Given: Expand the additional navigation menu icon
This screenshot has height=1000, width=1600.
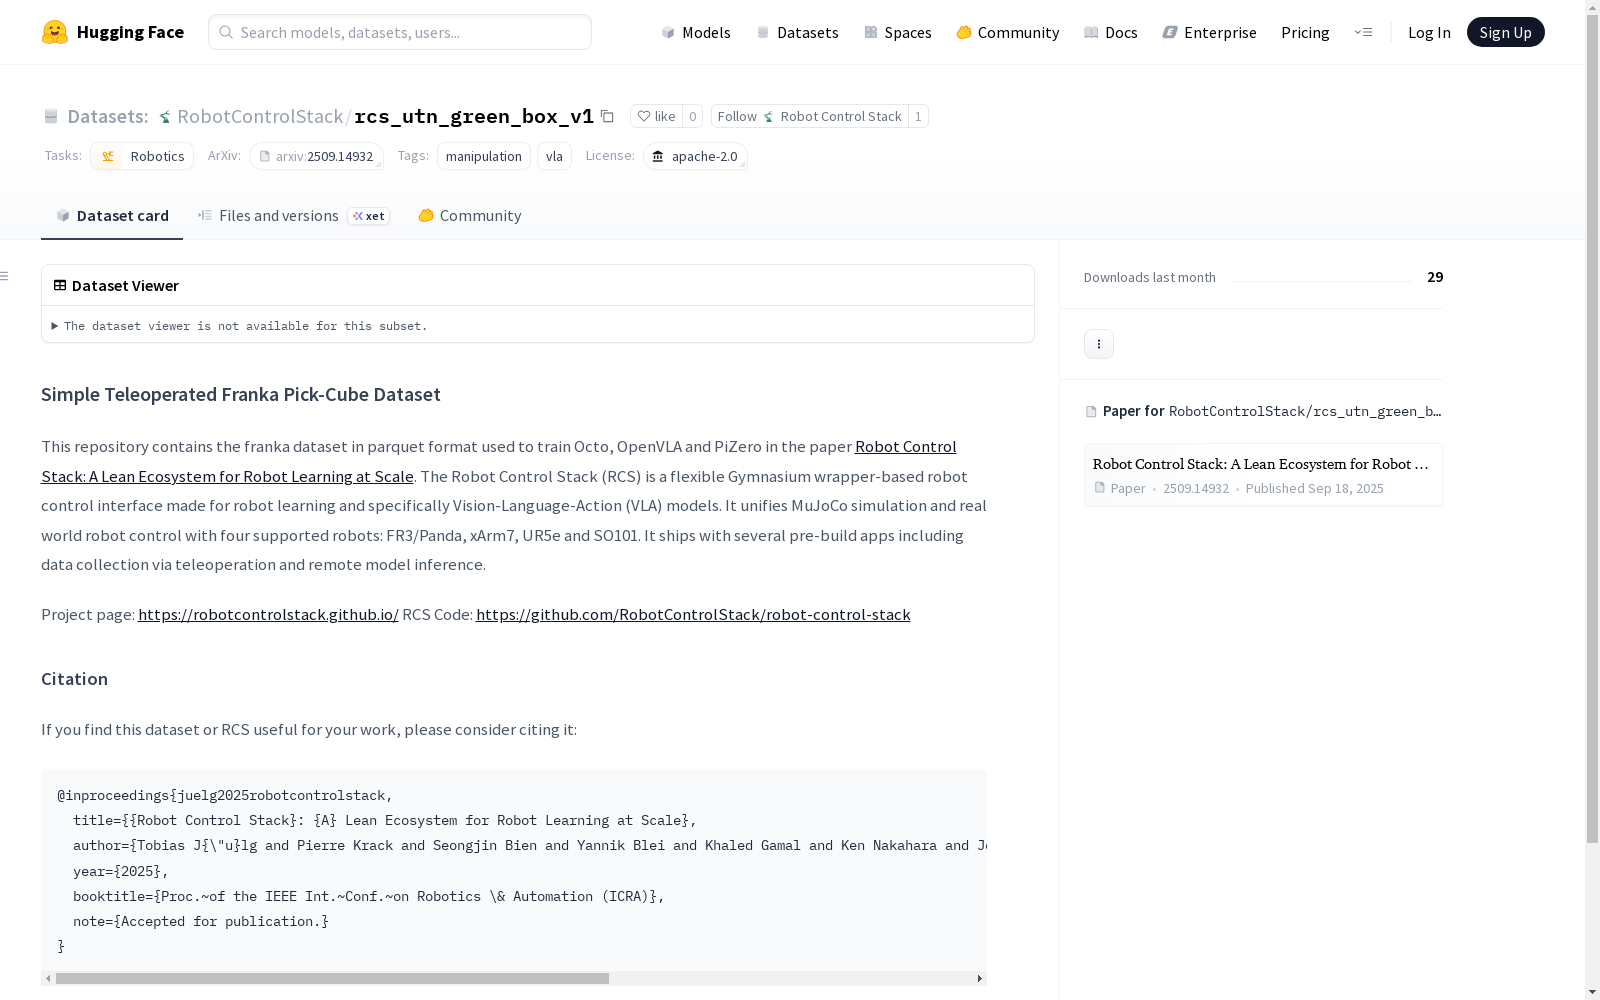Looking at the screenshot, I should tap(1363, 32).
